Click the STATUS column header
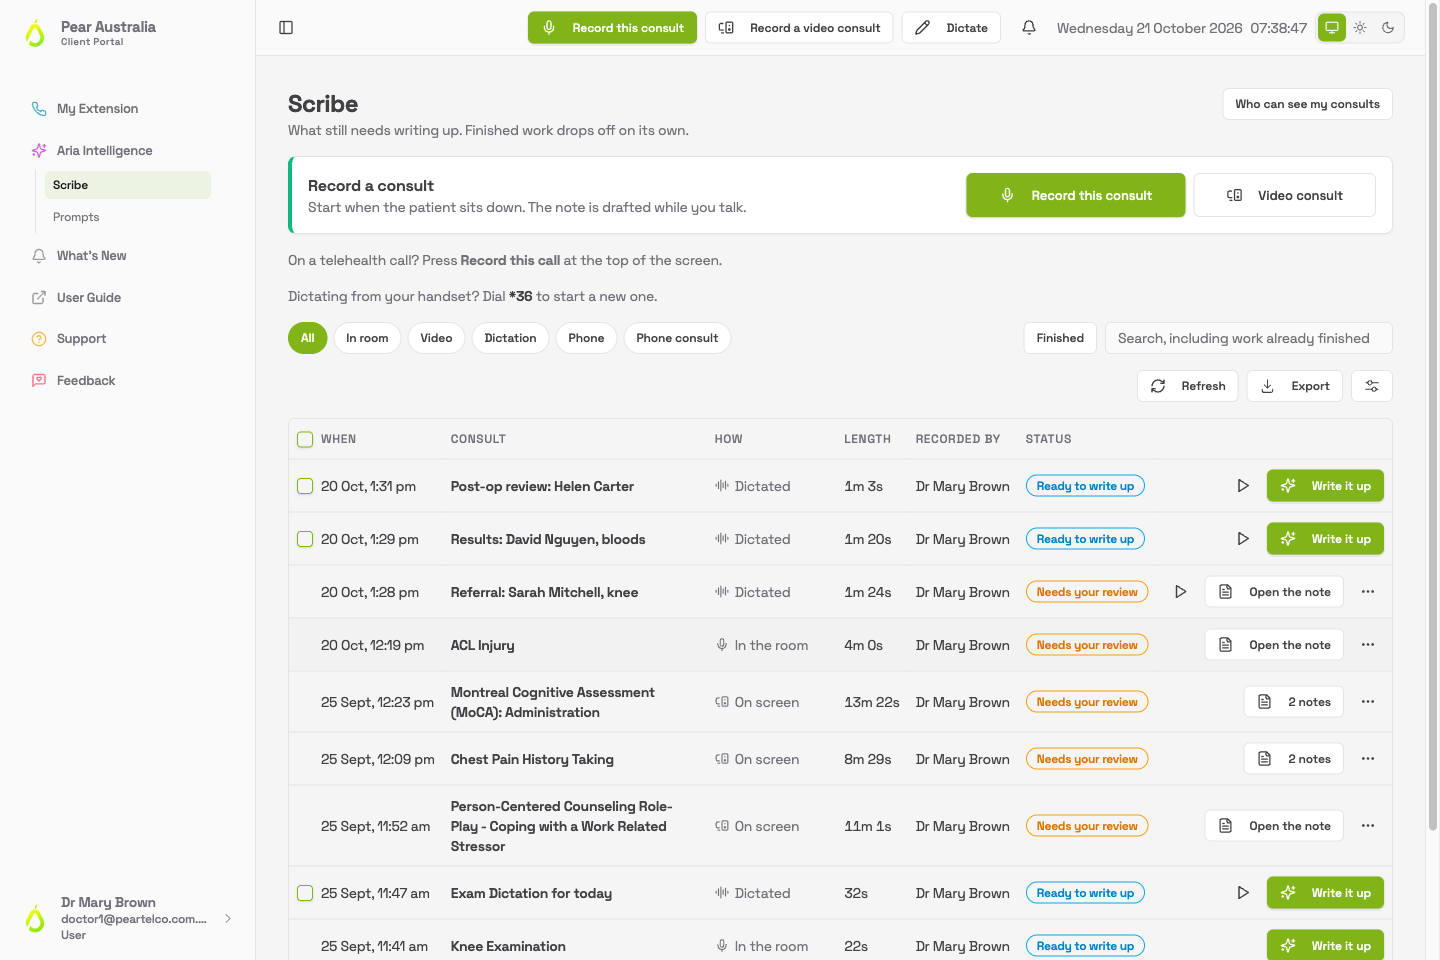This screenshot has height=960, width=1440. [1048, 439]
